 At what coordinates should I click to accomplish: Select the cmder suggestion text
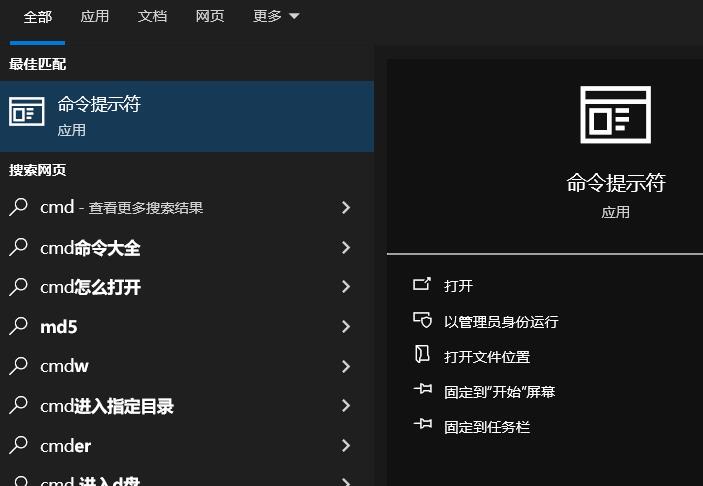click(65, 446)
